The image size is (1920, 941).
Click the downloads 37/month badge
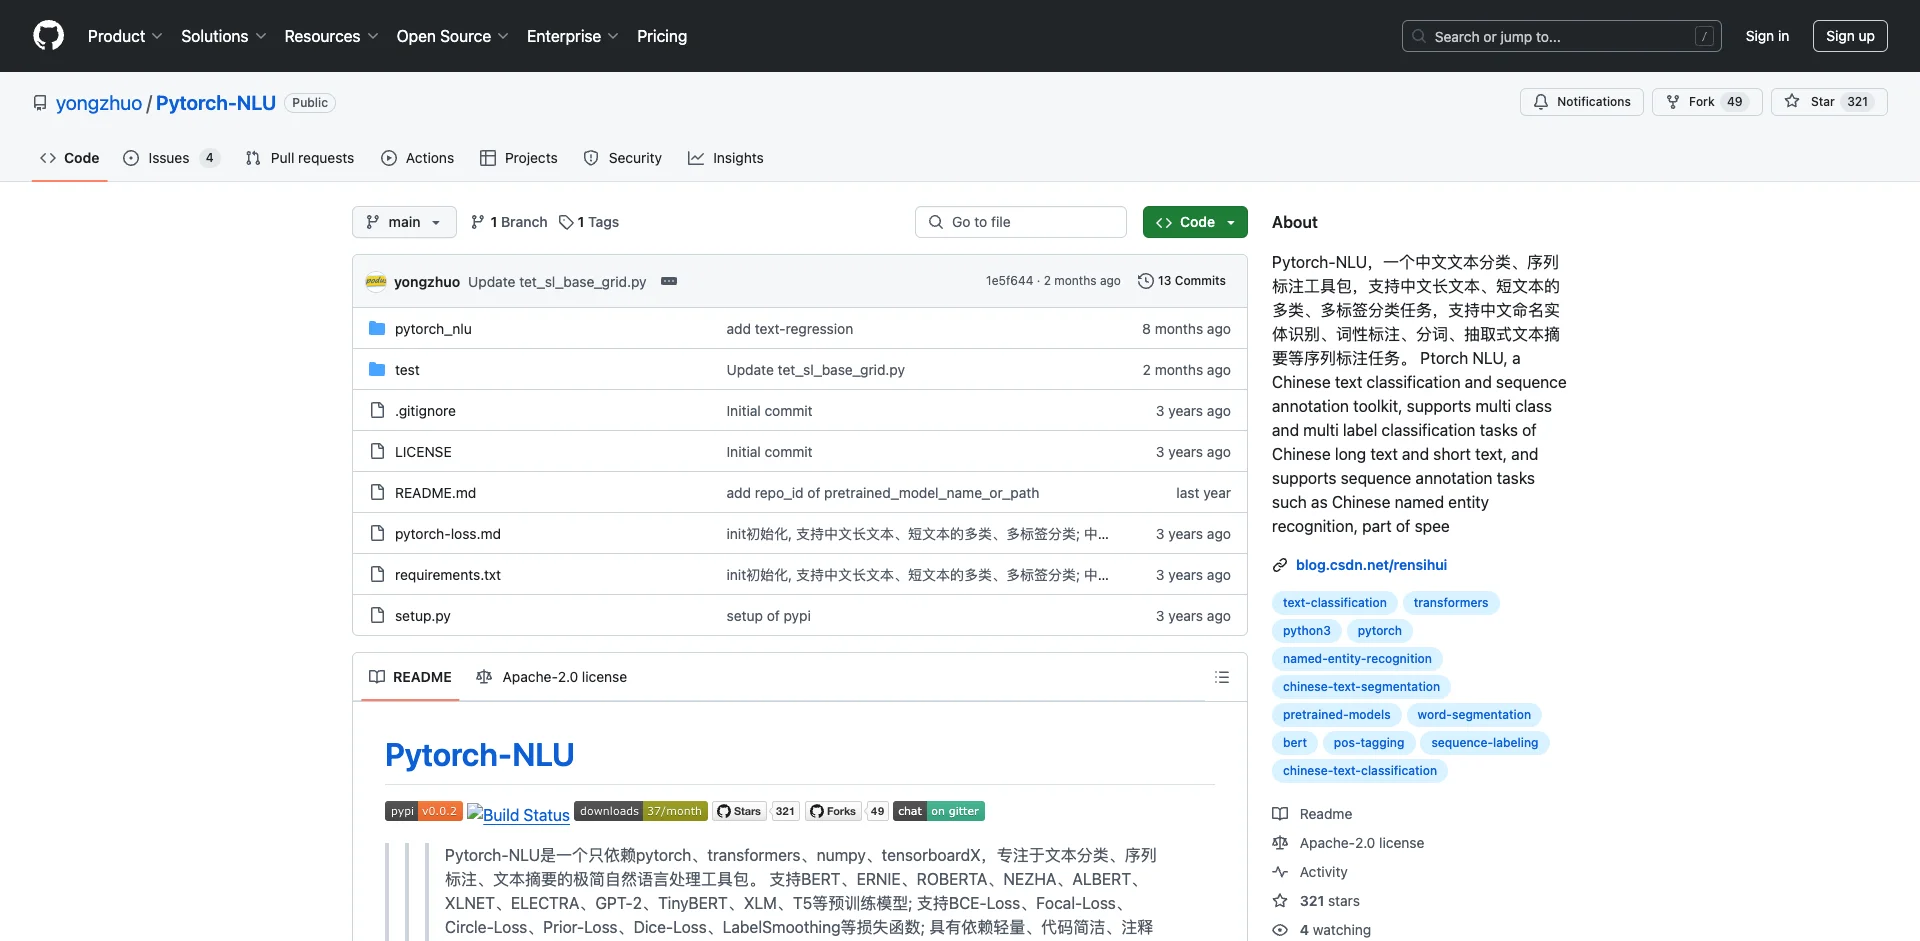pos(640,811)
